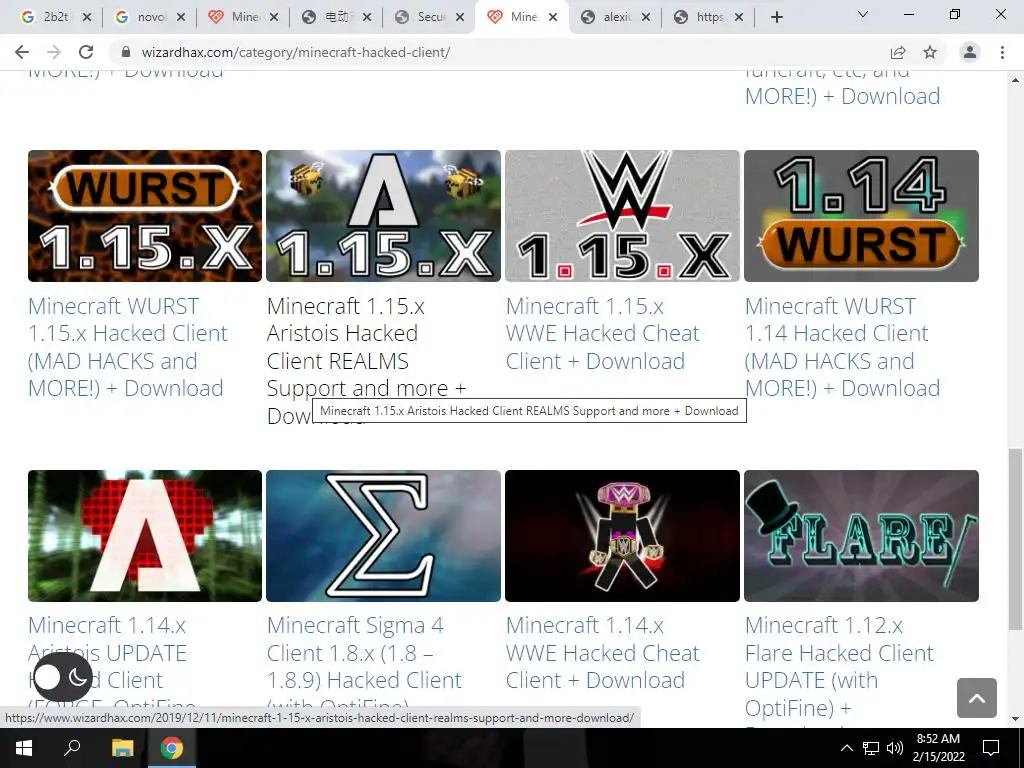The width and height of the screenshot is (1024, 768).
Task: Open Minecraft WURST 1.15.x Hacked Client link
Action: coord(128,347)
